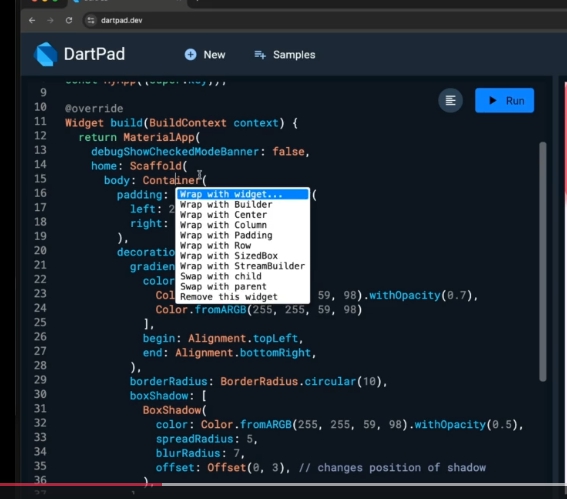Click 'Scaffold' on line 14
This screenshot has width=567, height=499.
click(155, 166)
